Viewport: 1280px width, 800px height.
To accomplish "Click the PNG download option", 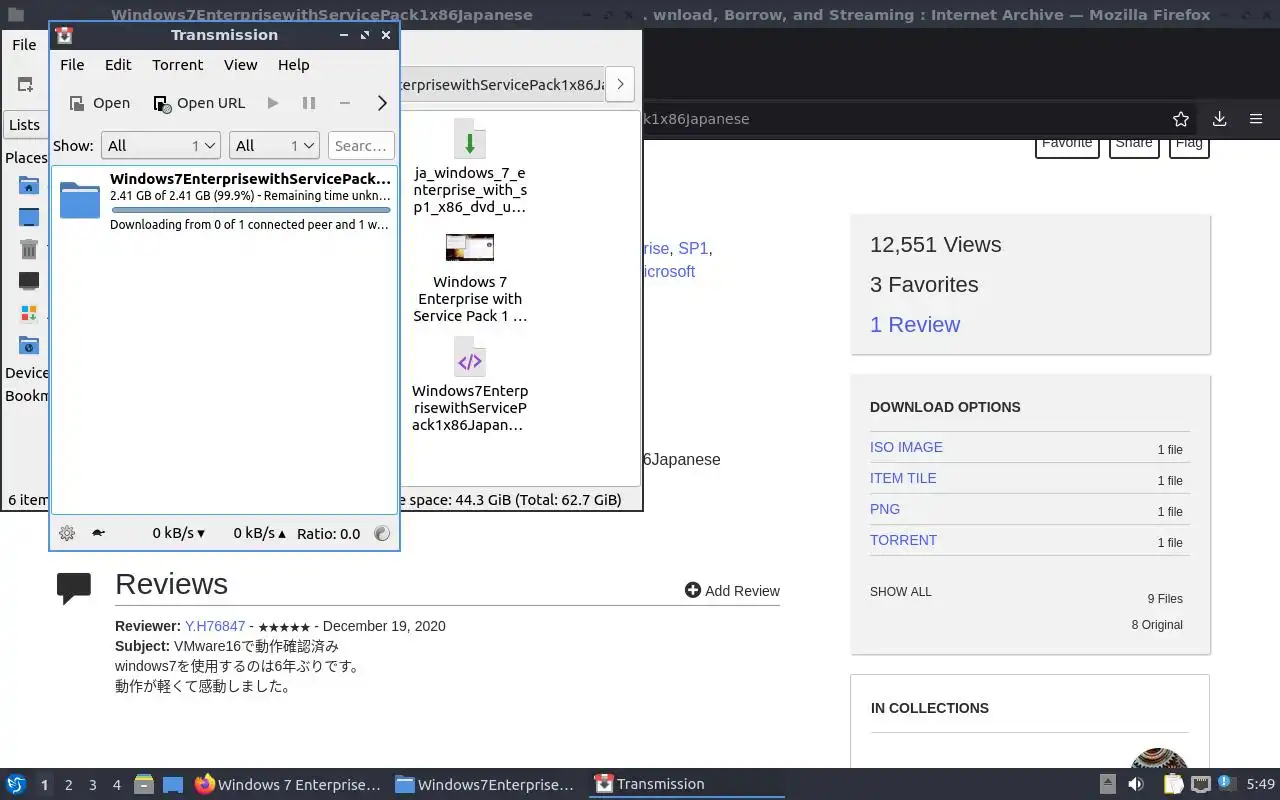I will [x=885, y=509].
